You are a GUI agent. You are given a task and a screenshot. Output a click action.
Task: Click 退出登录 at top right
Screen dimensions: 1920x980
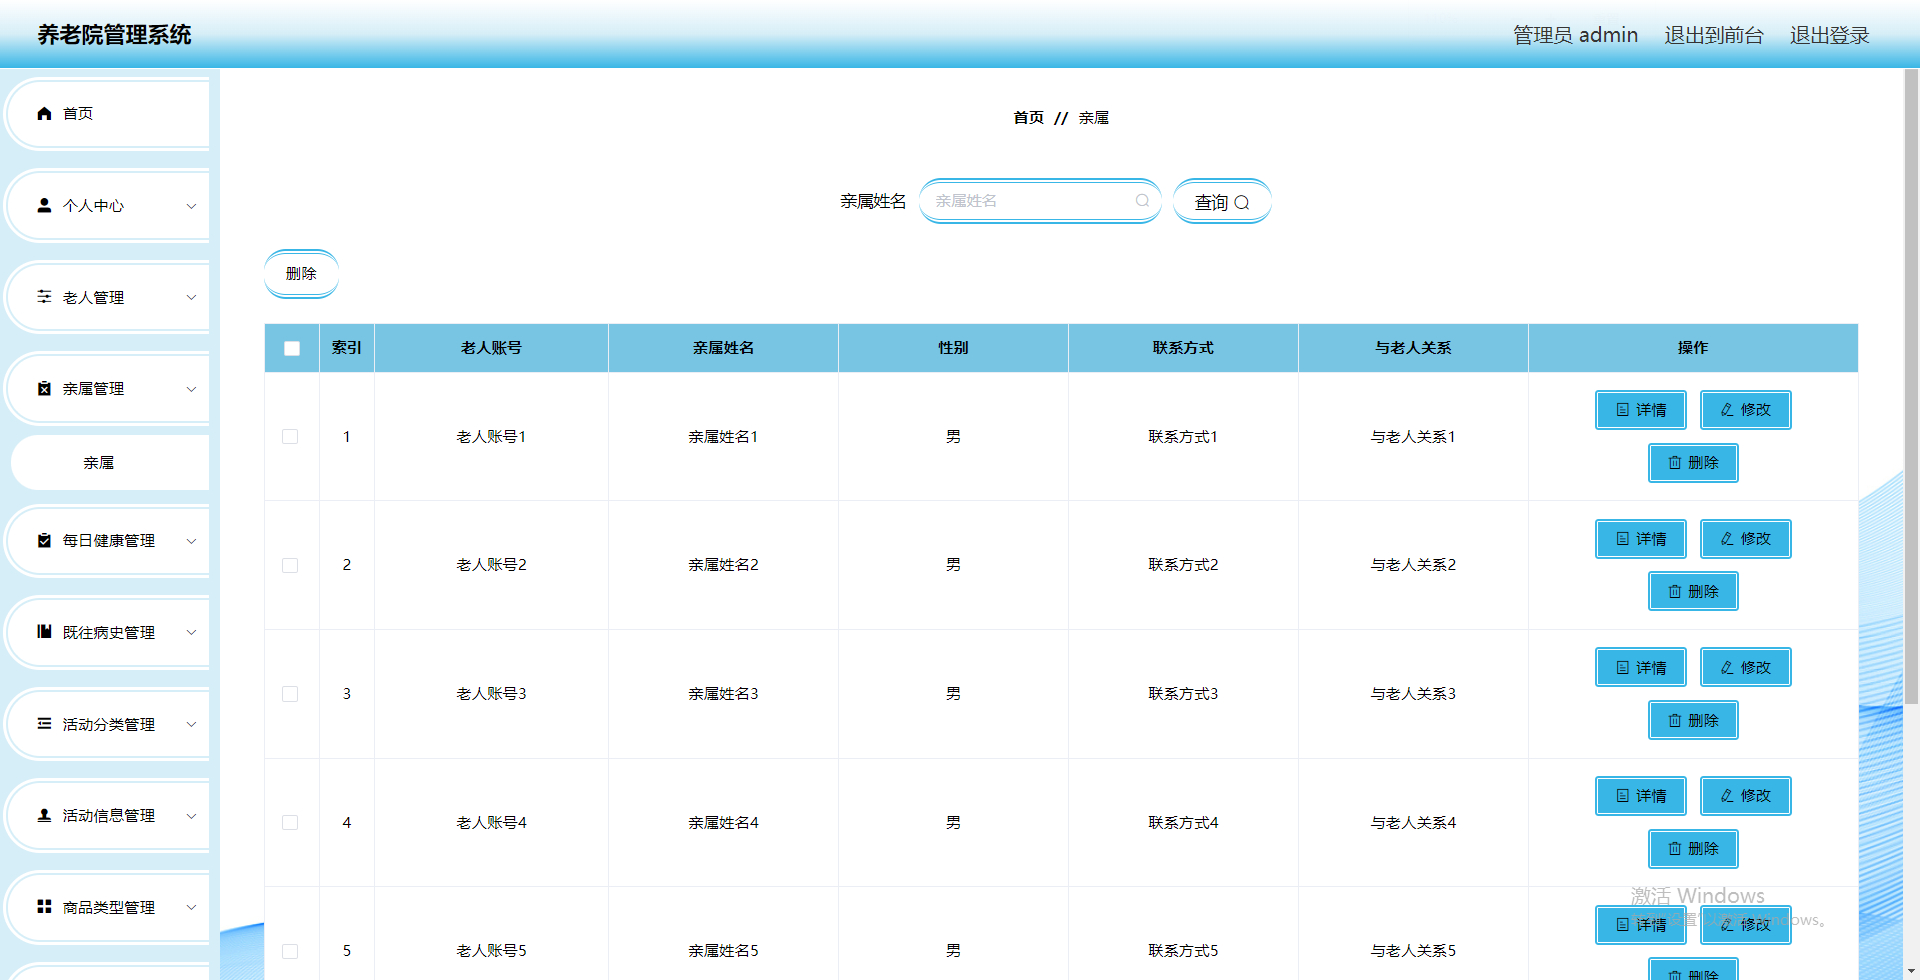coord(1829,34)
